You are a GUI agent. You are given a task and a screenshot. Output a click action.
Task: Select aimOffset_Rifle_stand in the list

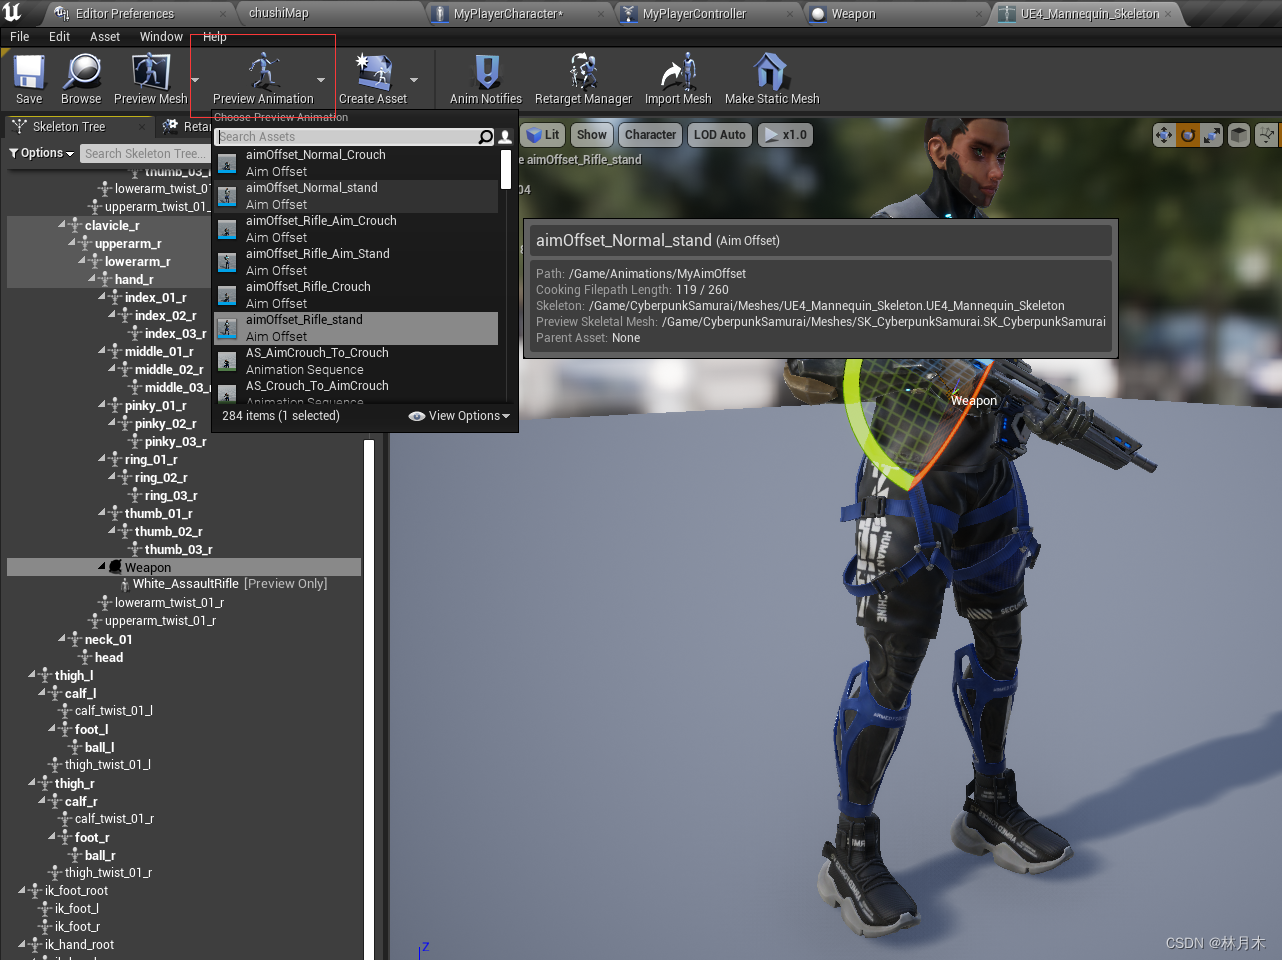click(x=356, y=328)
